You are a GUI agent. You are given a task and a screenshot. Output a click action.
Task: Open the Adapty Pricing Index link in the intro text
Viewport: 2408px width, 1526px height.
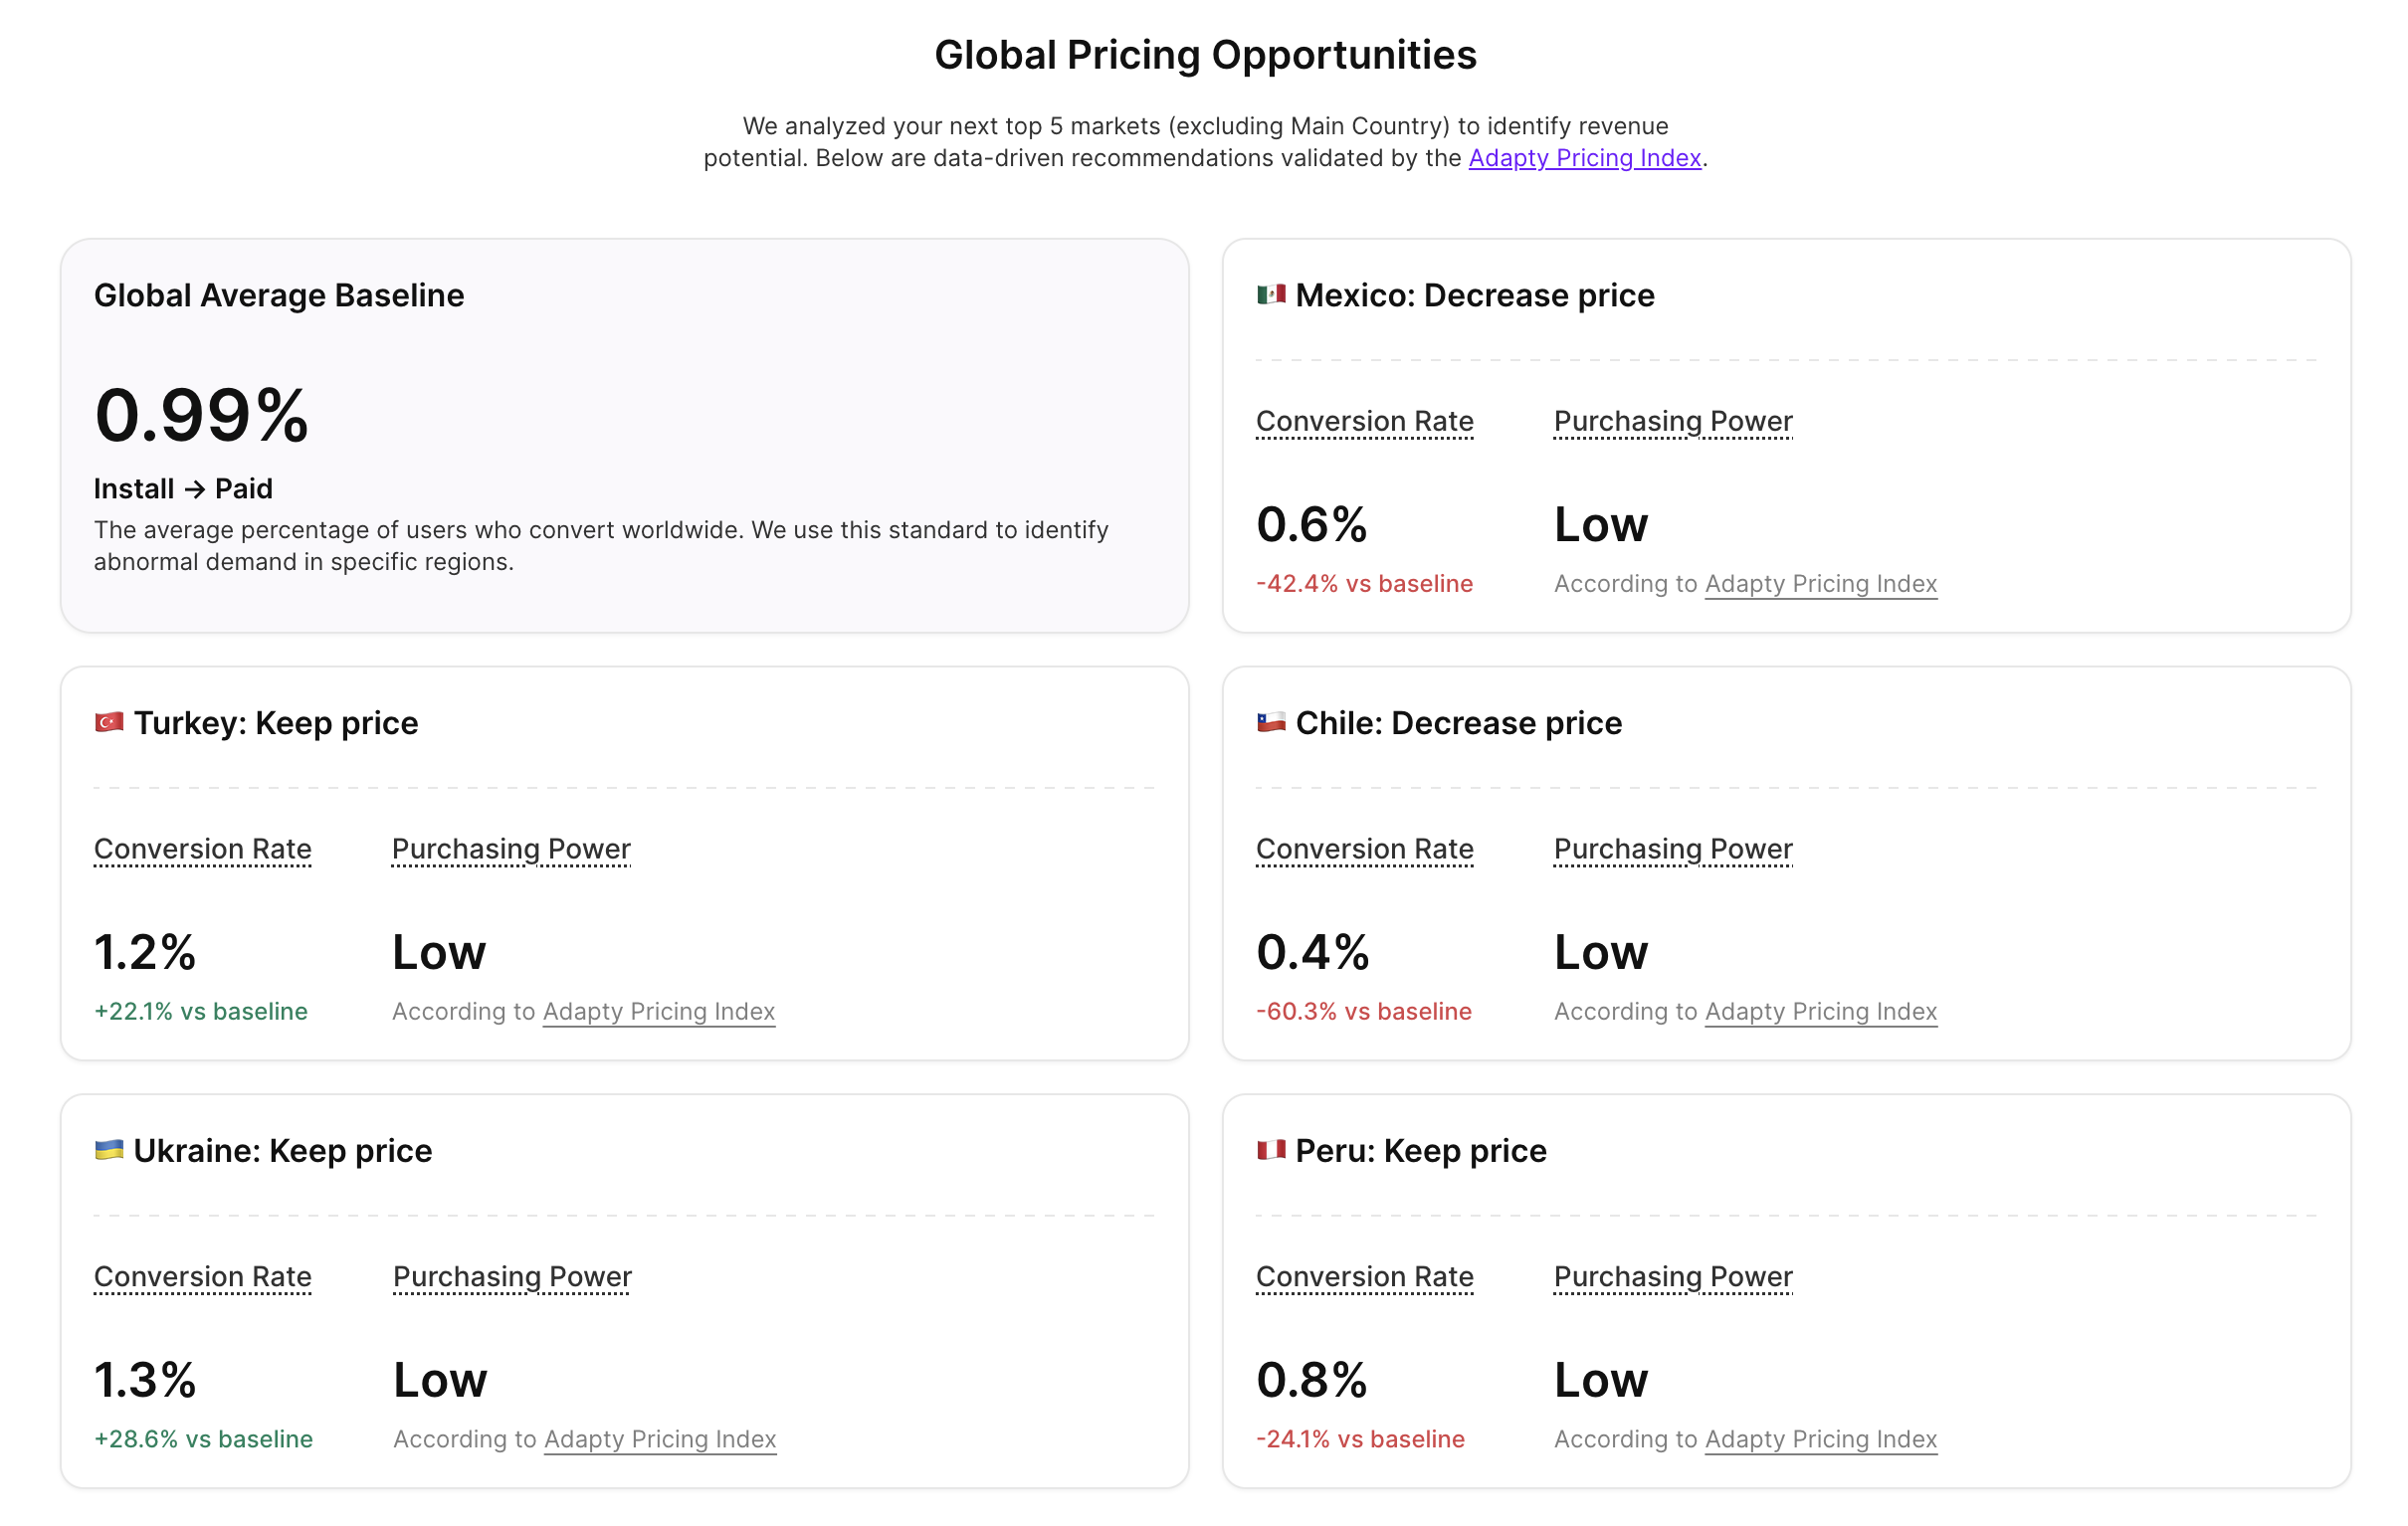click(x=1583, y=158)
